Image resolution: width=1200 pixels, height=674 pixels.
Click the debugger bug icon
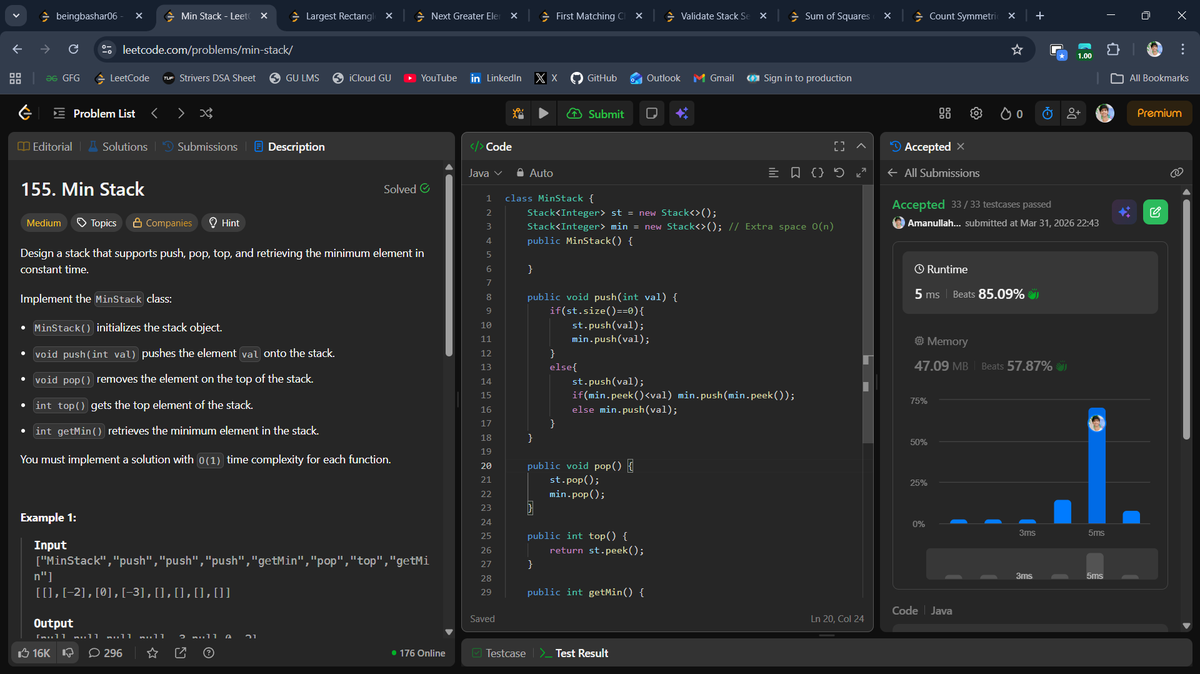(x=518, y=113)
